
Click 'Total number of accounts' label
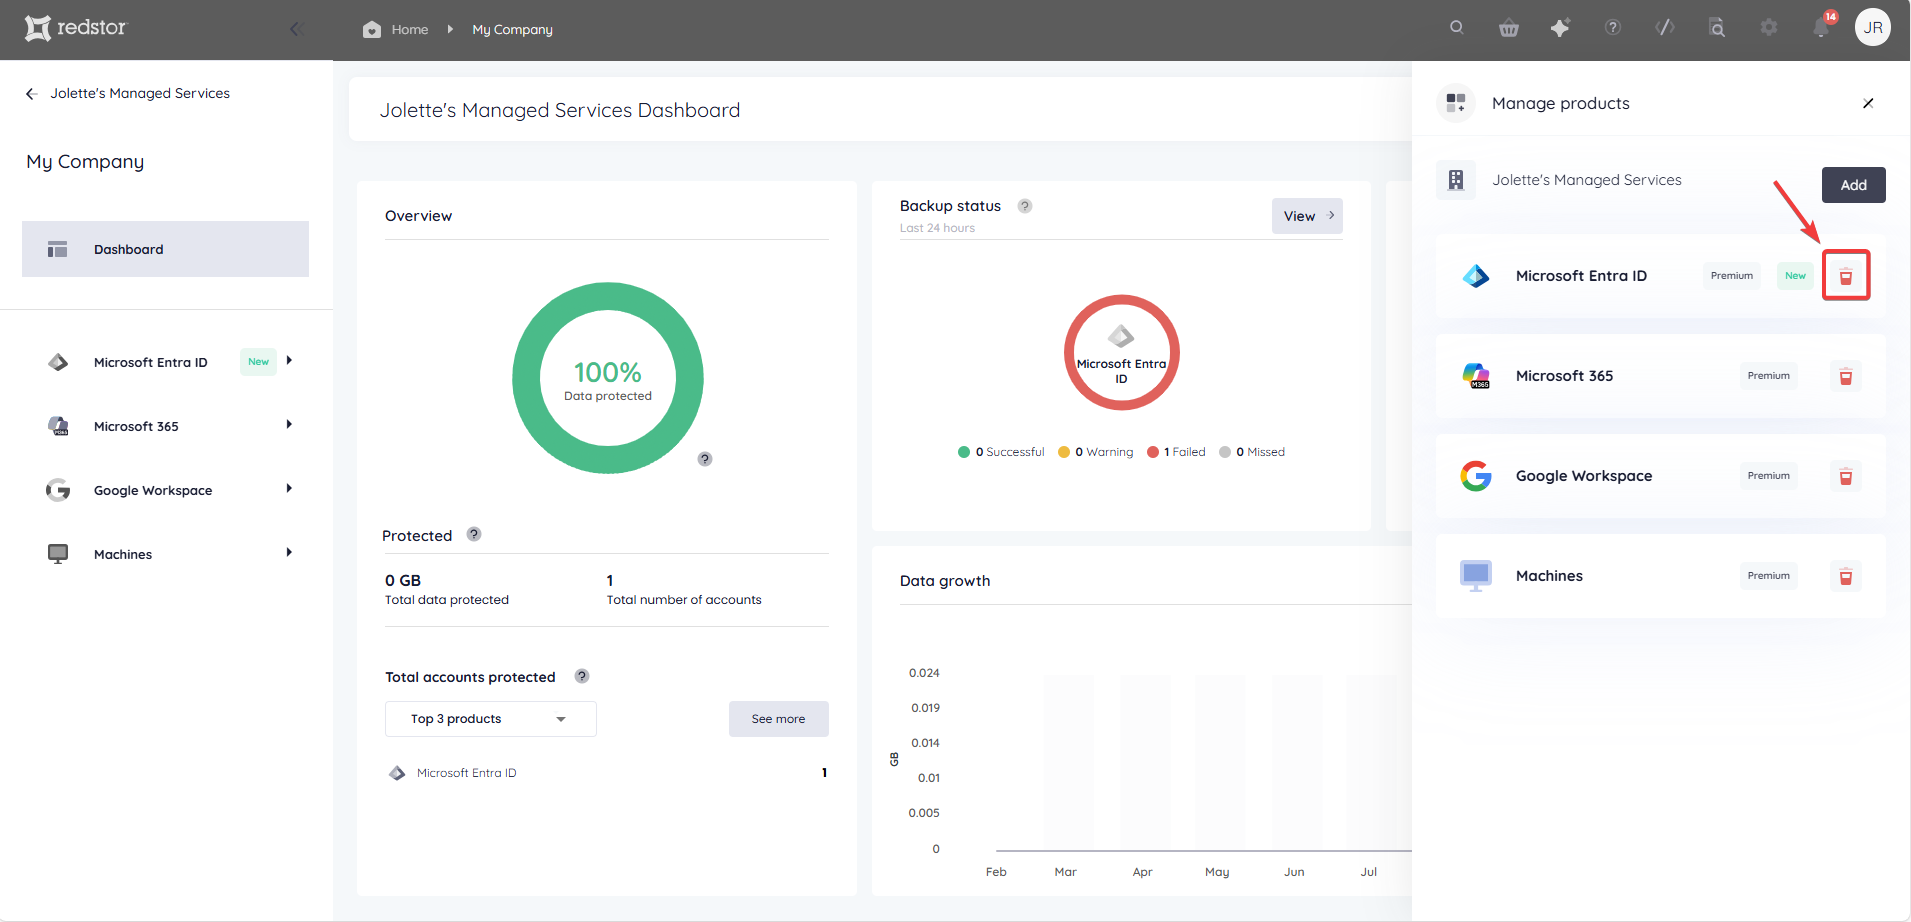click(x=684, y=600)
